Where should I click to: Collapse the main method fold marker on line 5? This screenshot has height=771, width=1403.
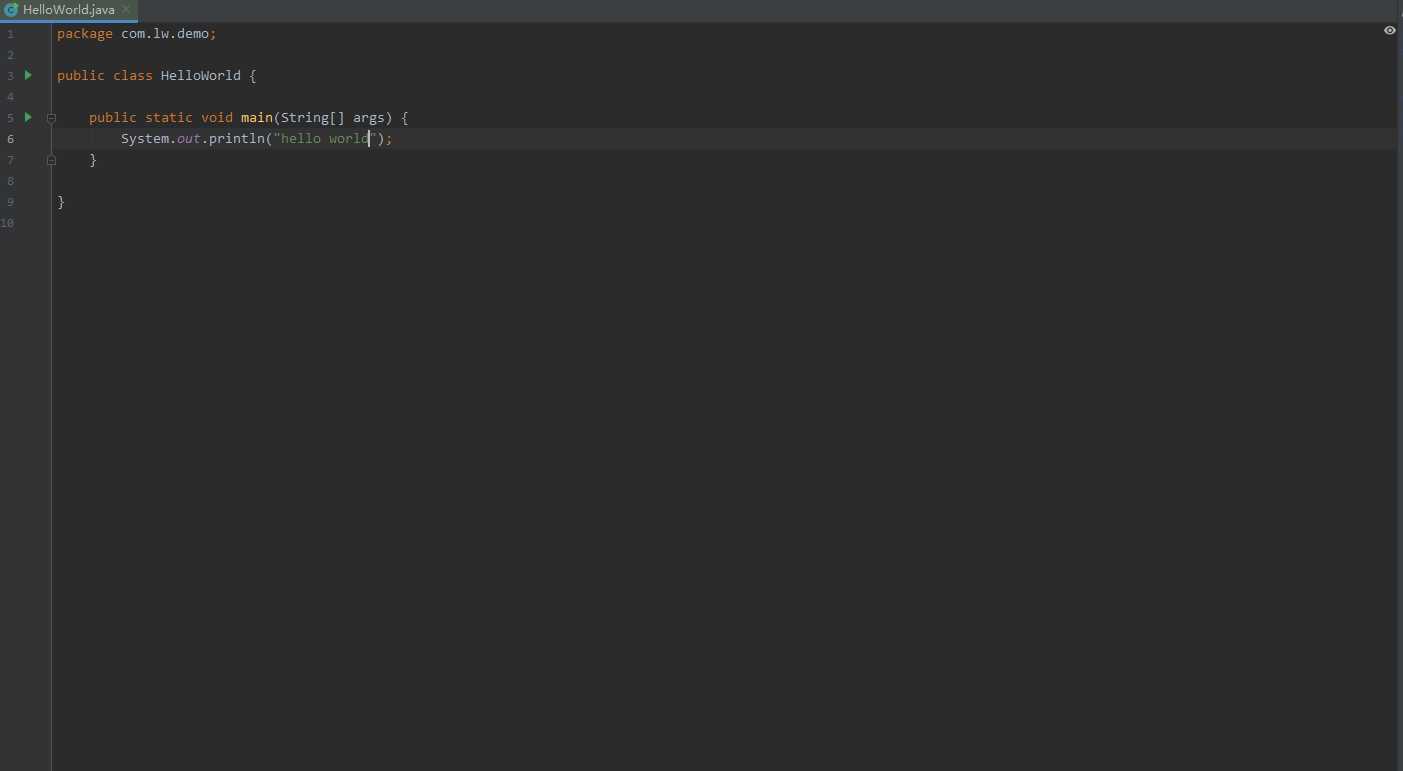[51, 118]
